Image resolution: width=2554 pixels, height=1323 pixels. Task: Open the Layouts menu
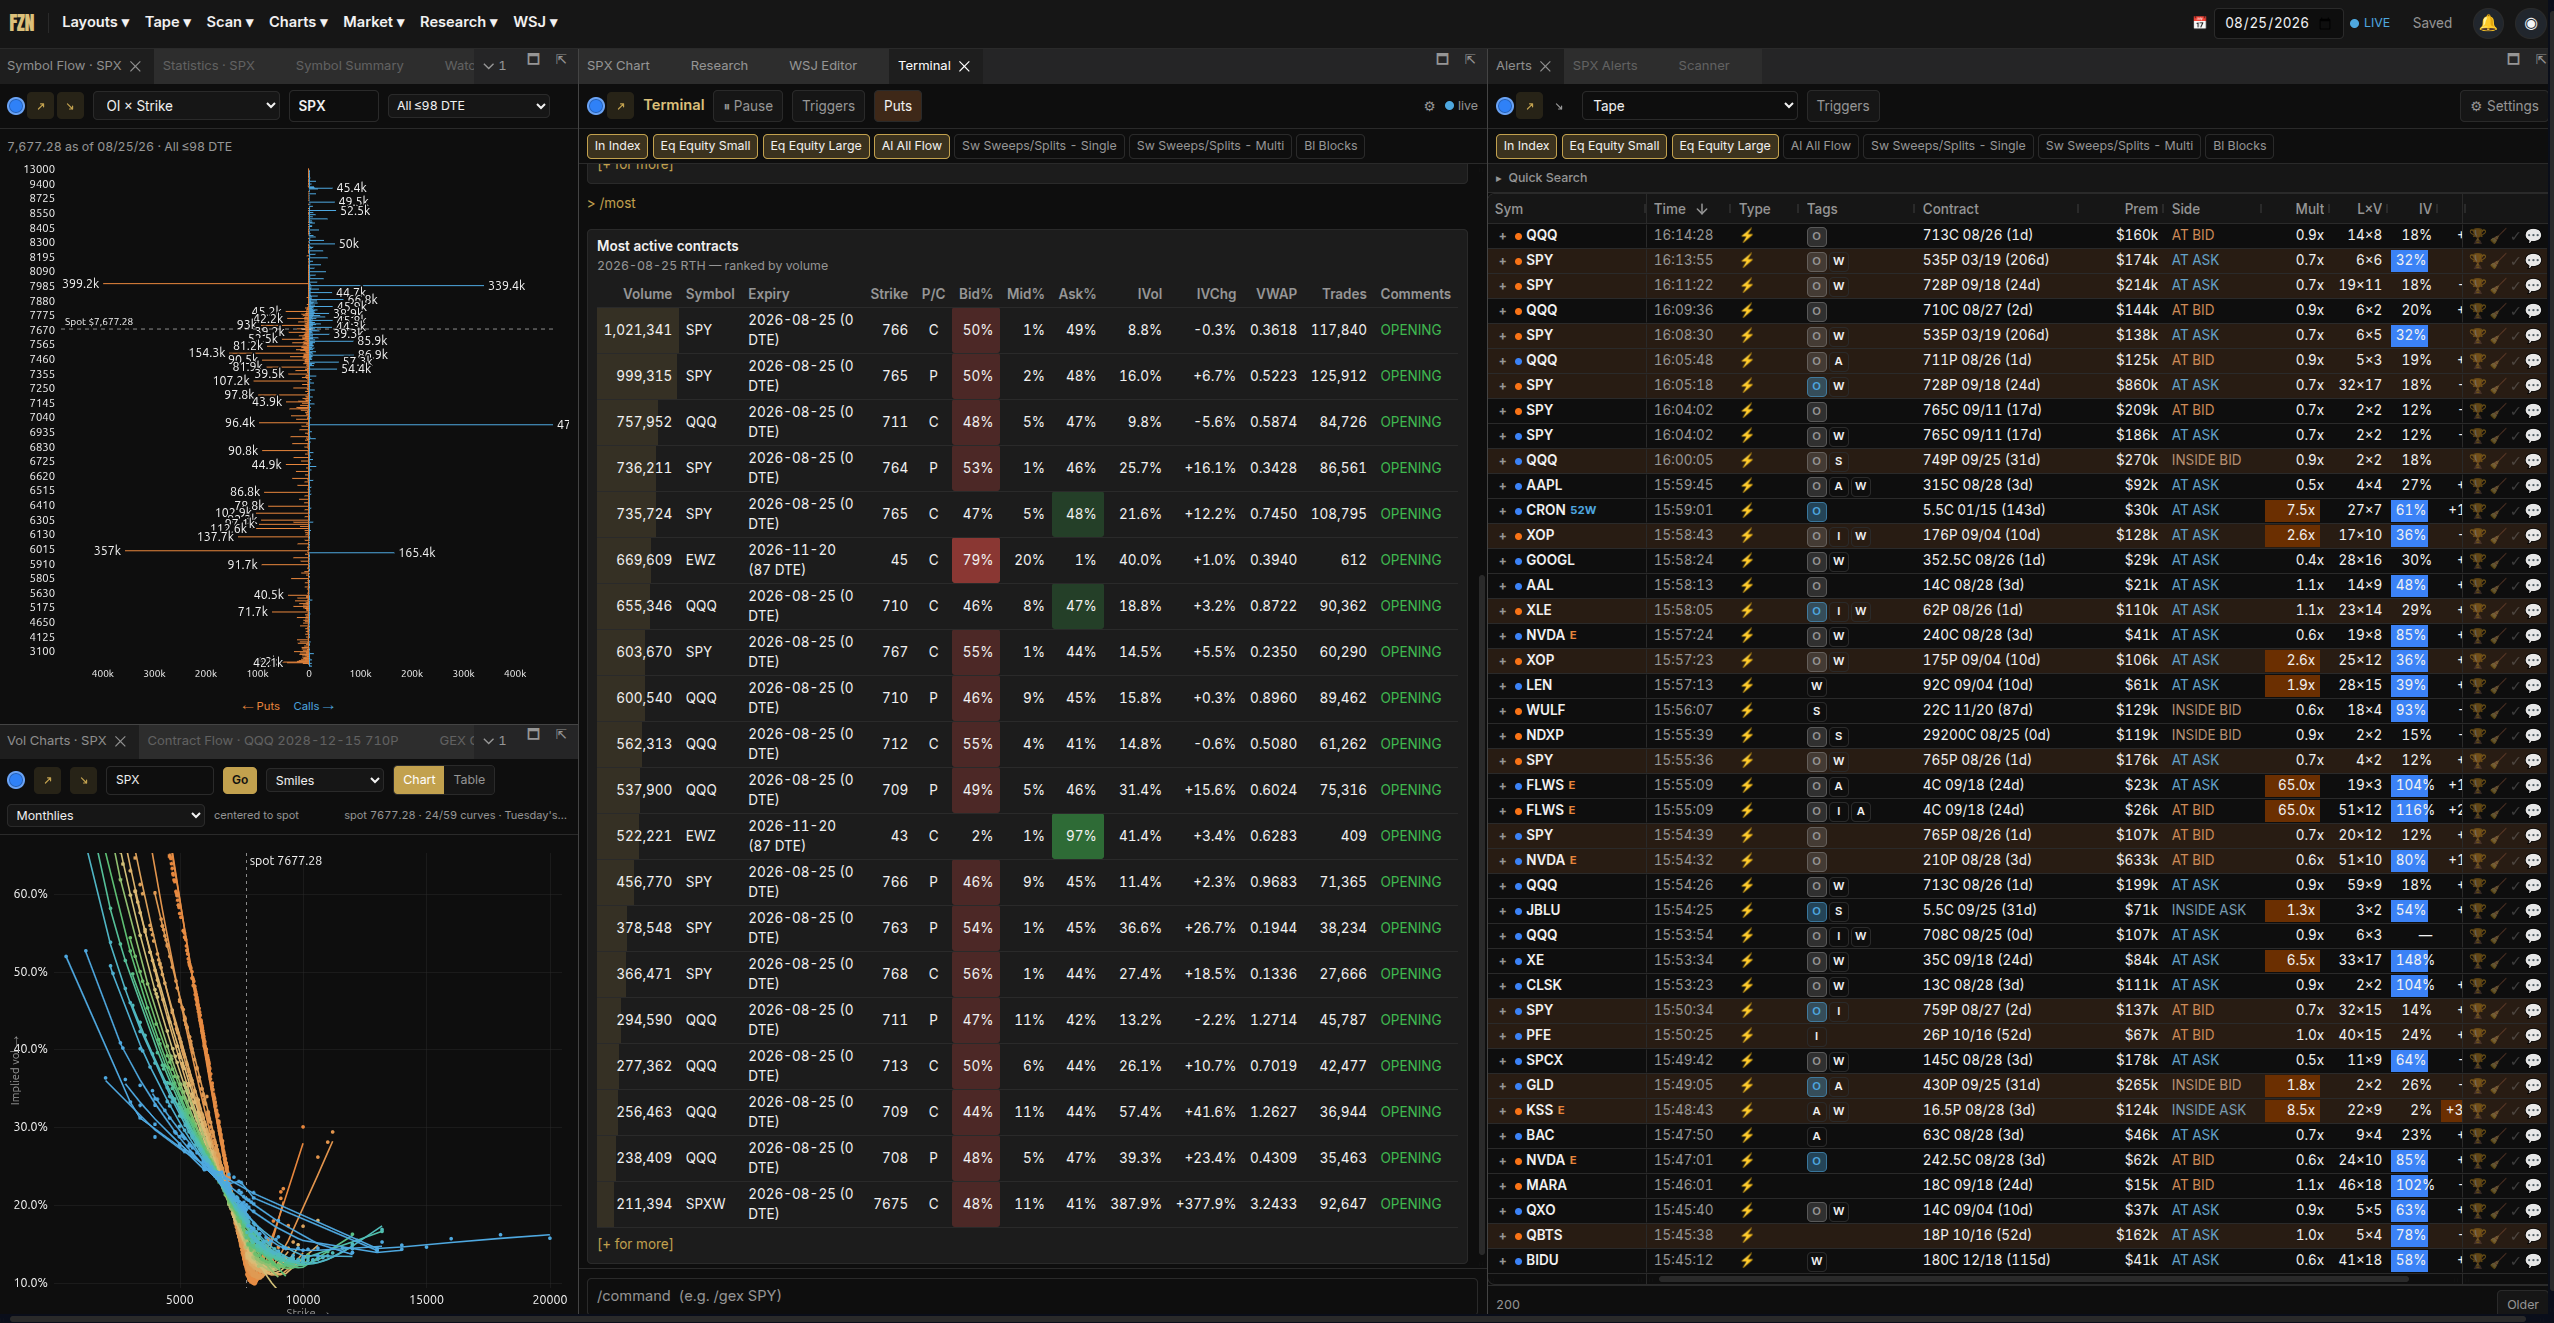click(x=95, y=22)
